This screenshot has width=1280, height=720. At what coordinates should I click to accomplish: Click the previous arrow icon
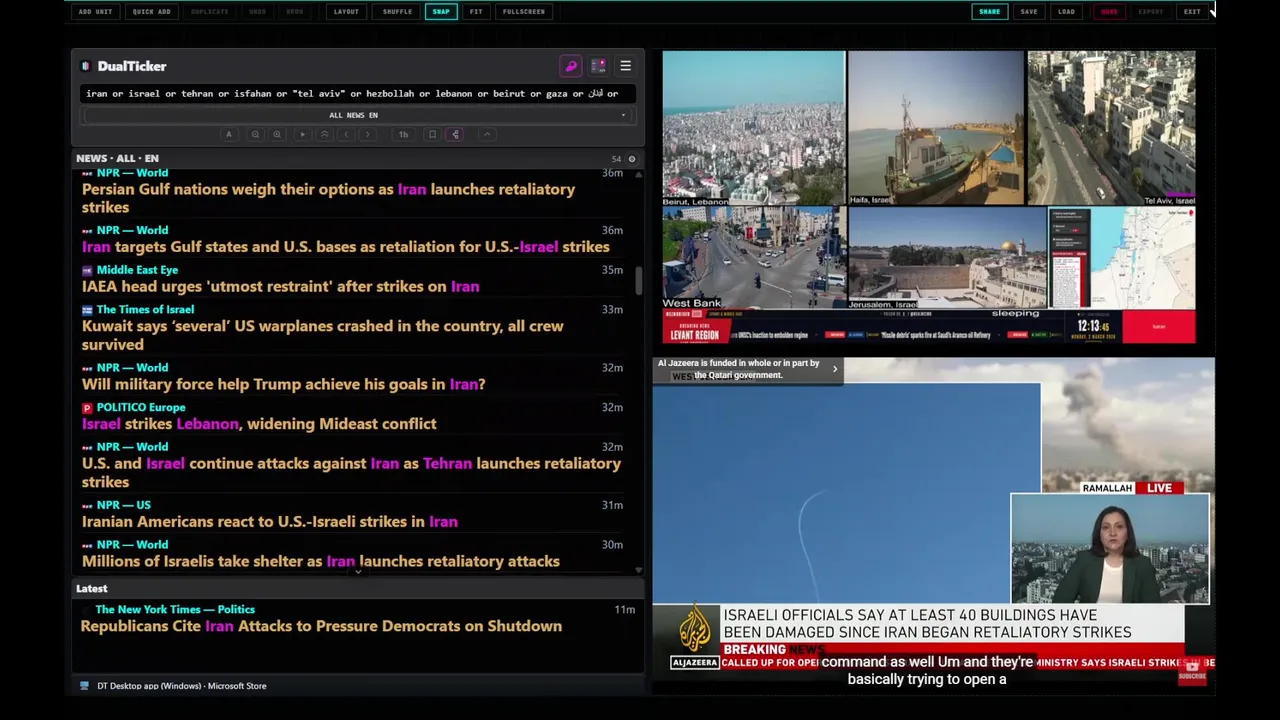coord(346,134)
